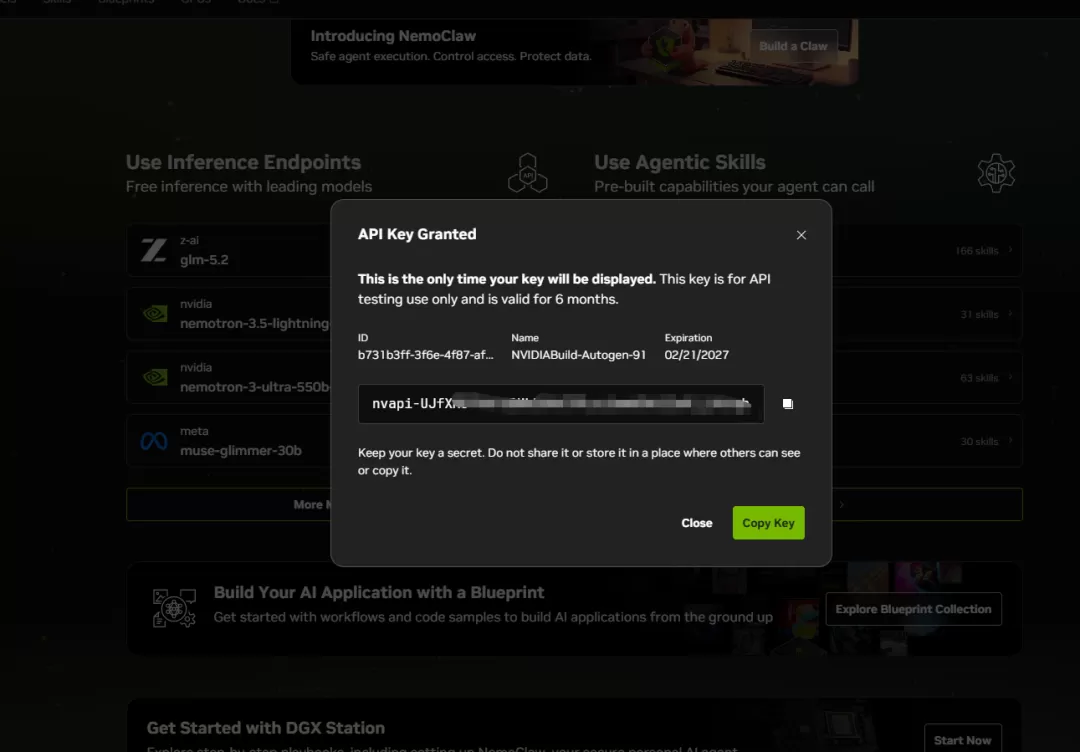Screen dimensions: 1080x752
Task: Click the truncated key ID value
Action: 425,355
